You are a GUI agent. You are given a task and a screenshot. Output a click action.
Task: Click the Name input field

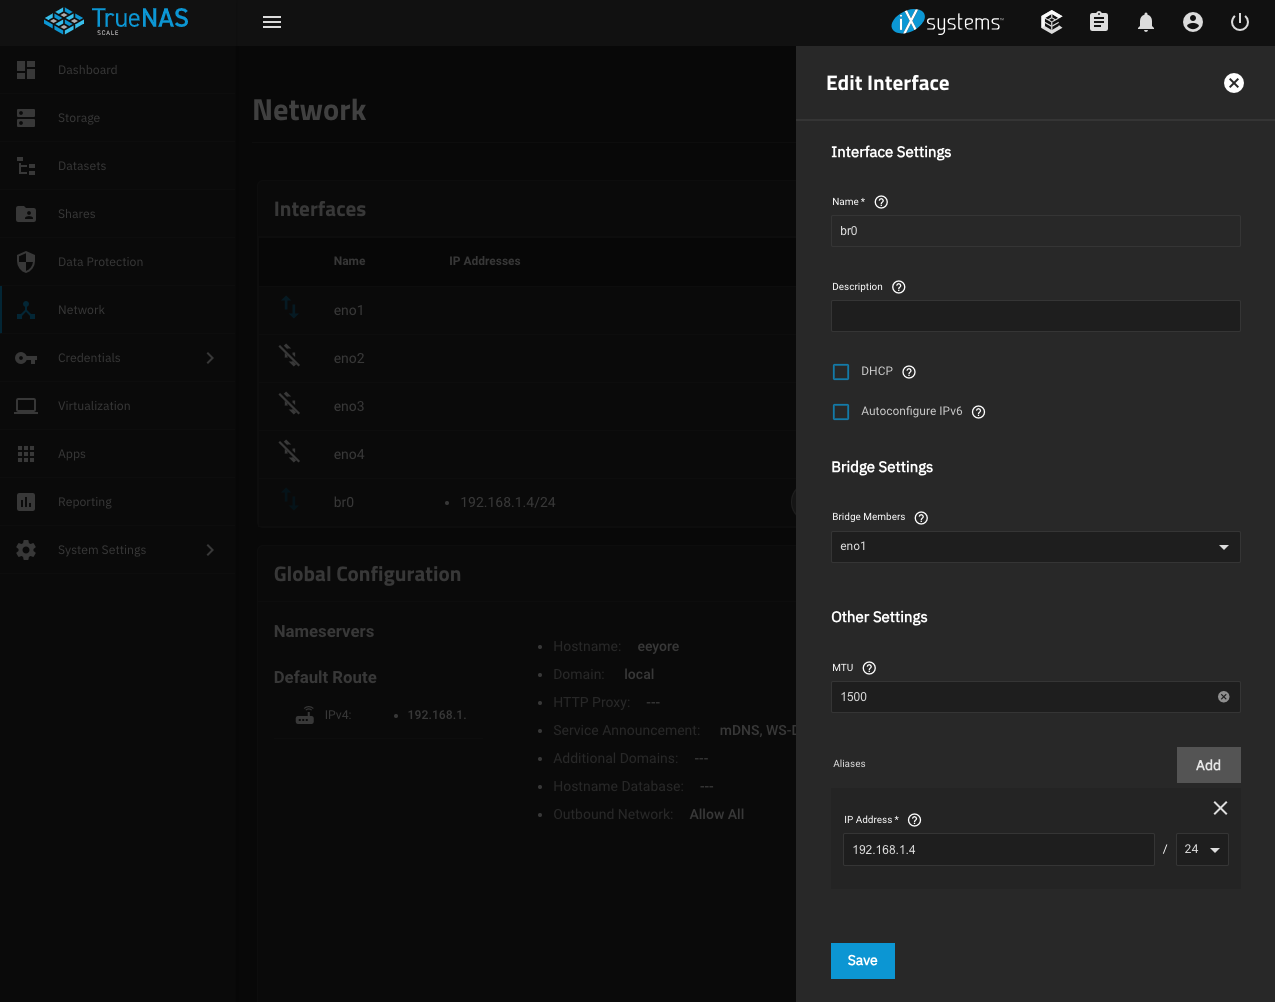coord(1036,231)
